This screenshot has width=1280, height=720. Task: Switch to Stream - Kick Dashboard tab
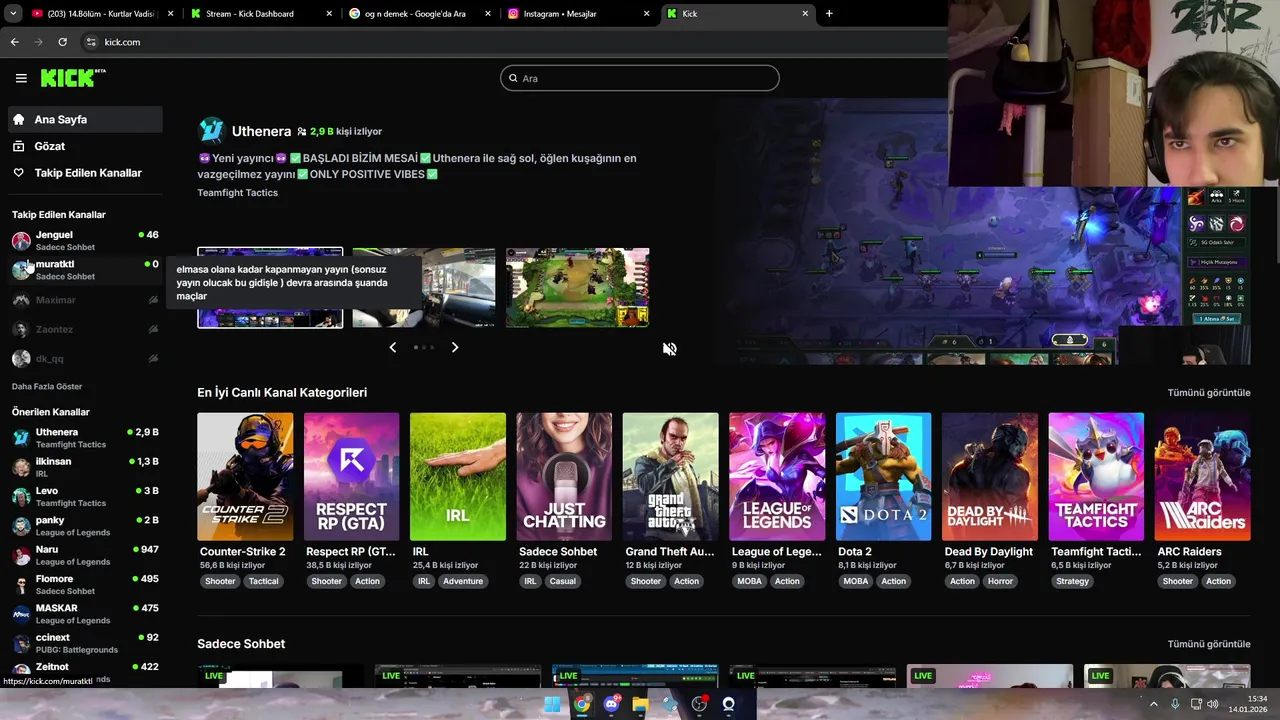(x=260, y=14)
